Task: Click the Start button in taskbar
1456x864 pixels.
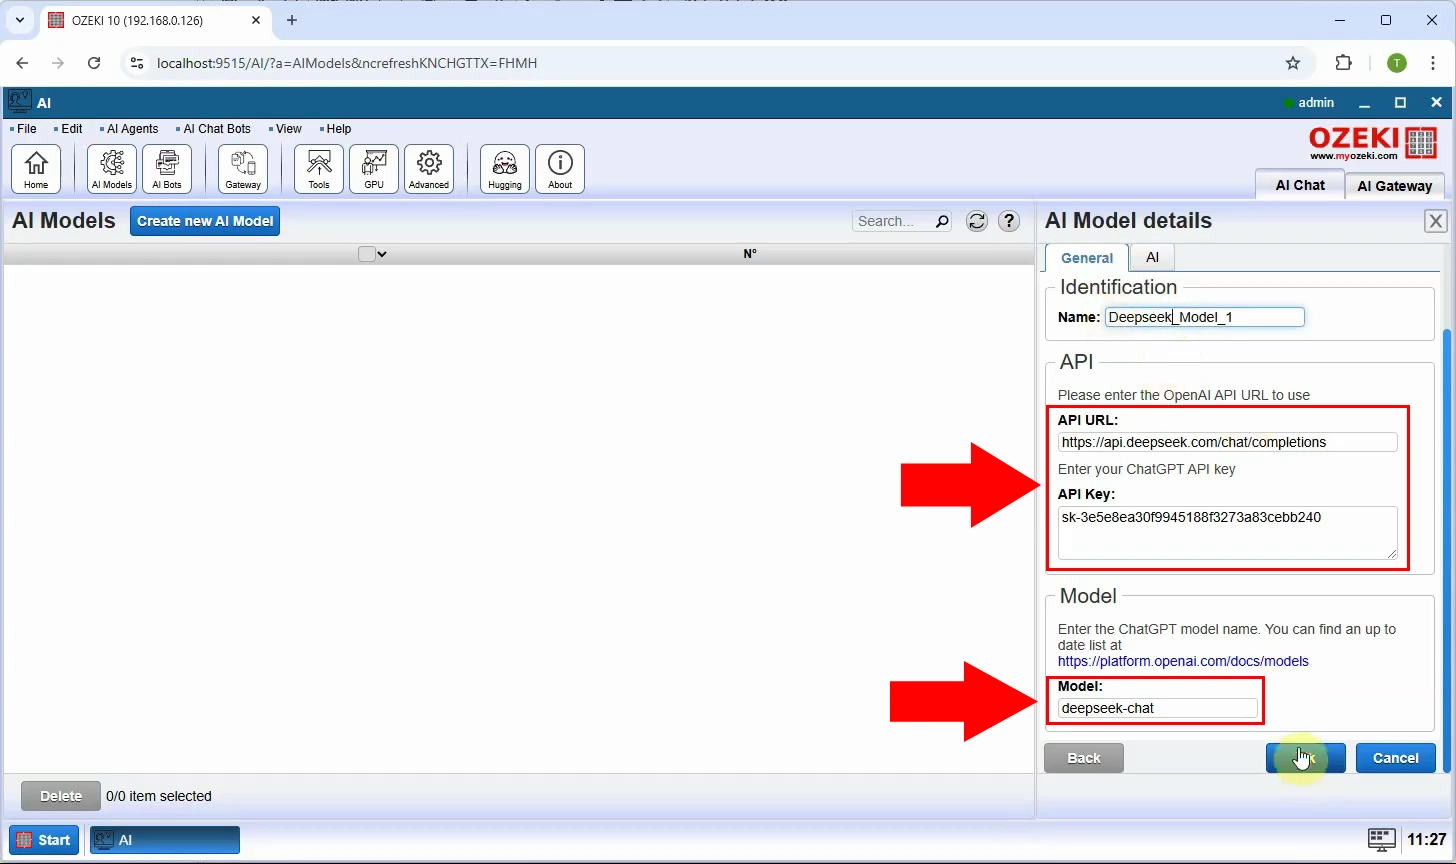Action: [43, 840]
